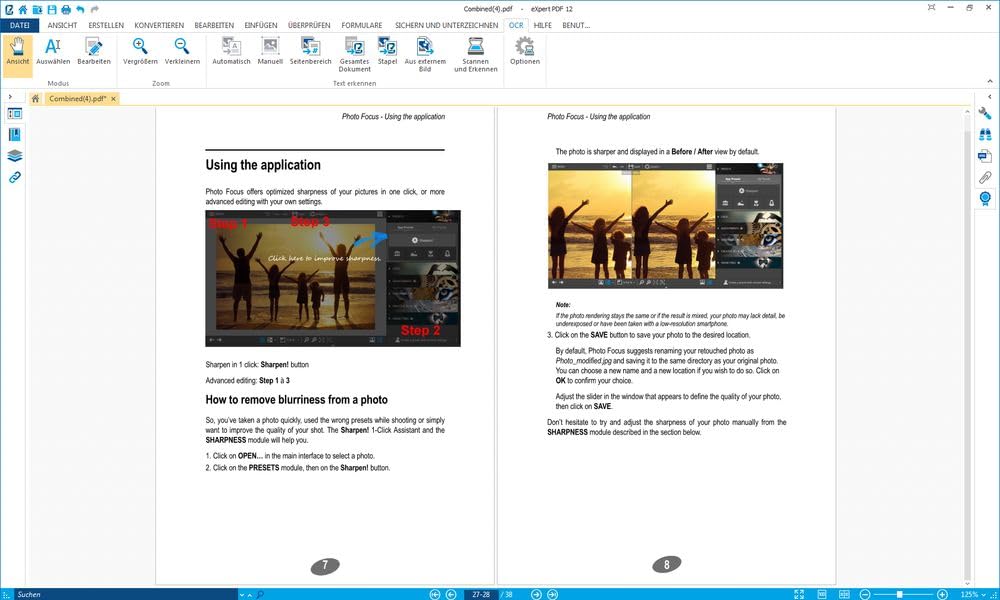
Task: Switch to Auswählen text selection mode
Action: 53,50
